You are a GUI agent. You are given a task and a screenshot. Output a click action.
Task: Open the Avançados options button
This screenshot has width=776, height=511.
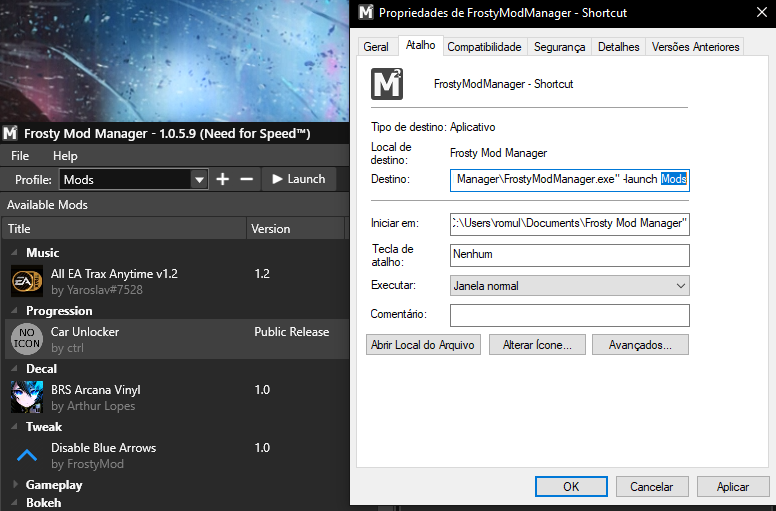pos(640,345)
